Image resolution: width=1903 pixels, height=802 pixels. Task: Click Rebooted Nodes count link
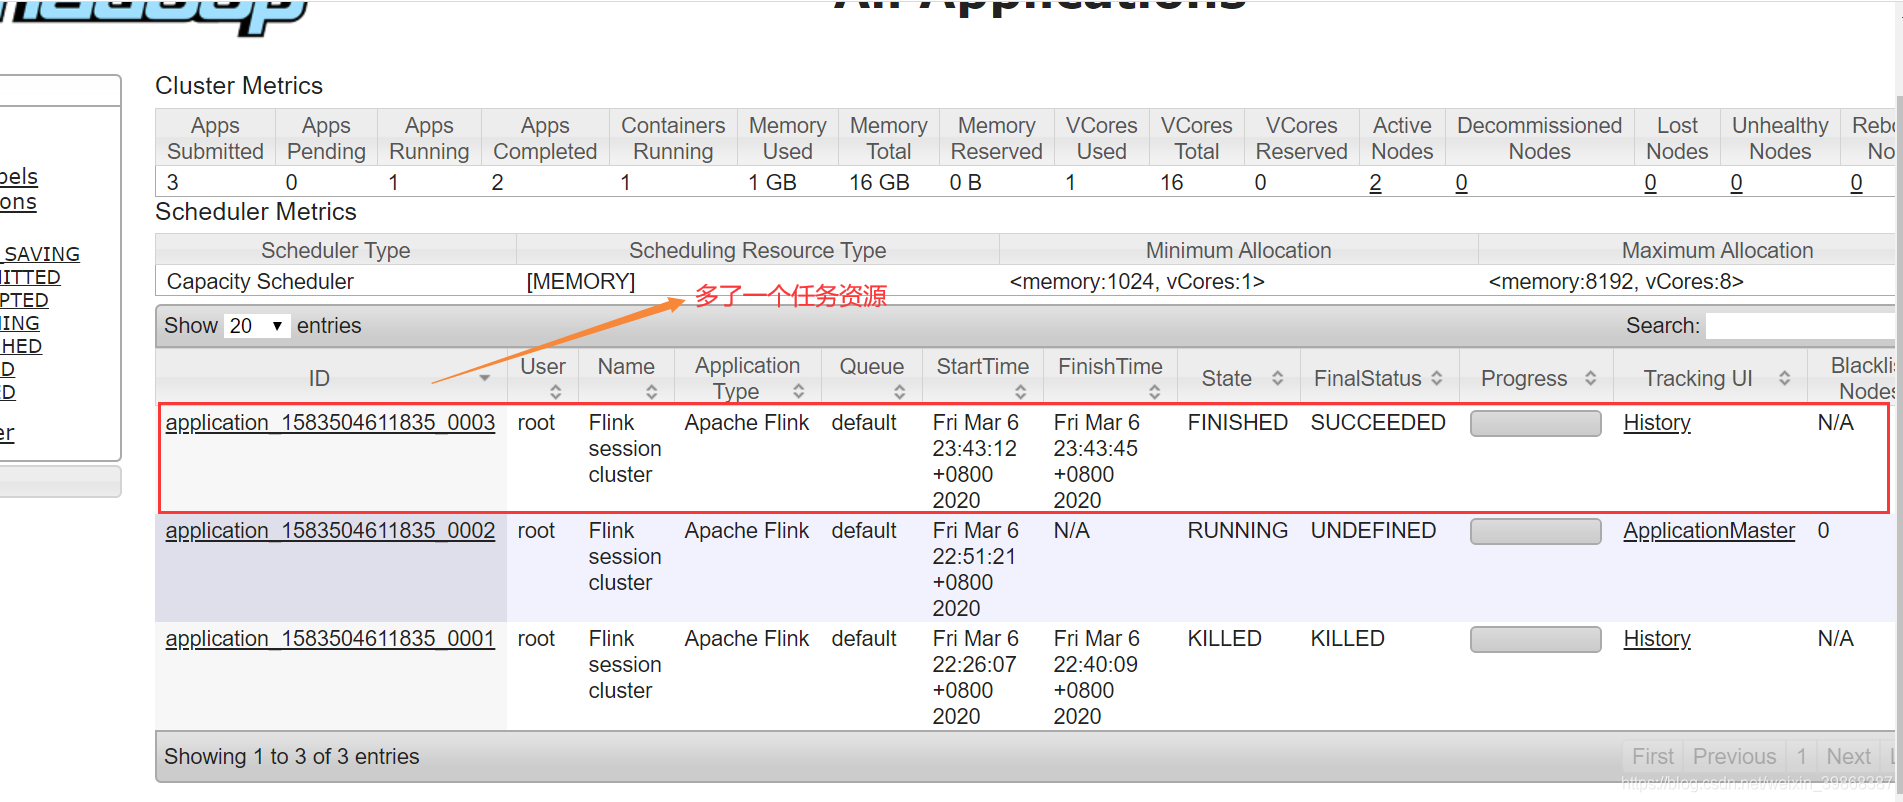[1857, 183]
